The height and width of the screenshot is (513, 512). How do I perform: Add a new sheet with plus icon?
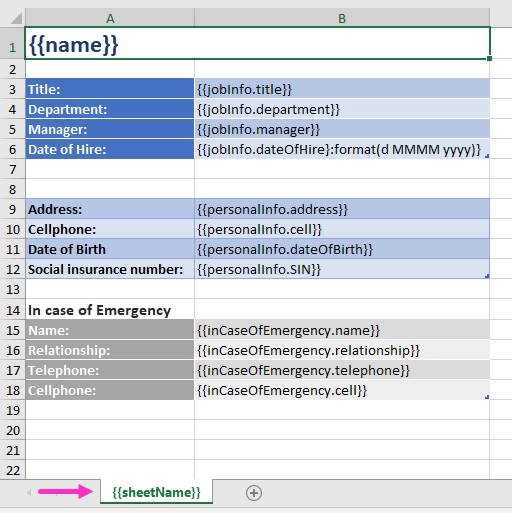[x=254, y=493]
